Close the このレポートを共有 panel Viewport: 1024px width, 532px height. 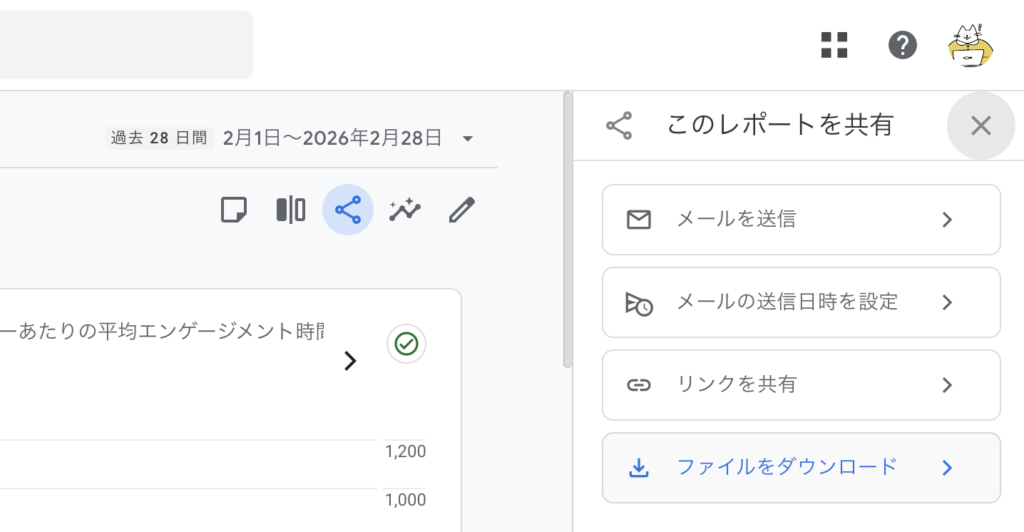[x=980, y=125]
